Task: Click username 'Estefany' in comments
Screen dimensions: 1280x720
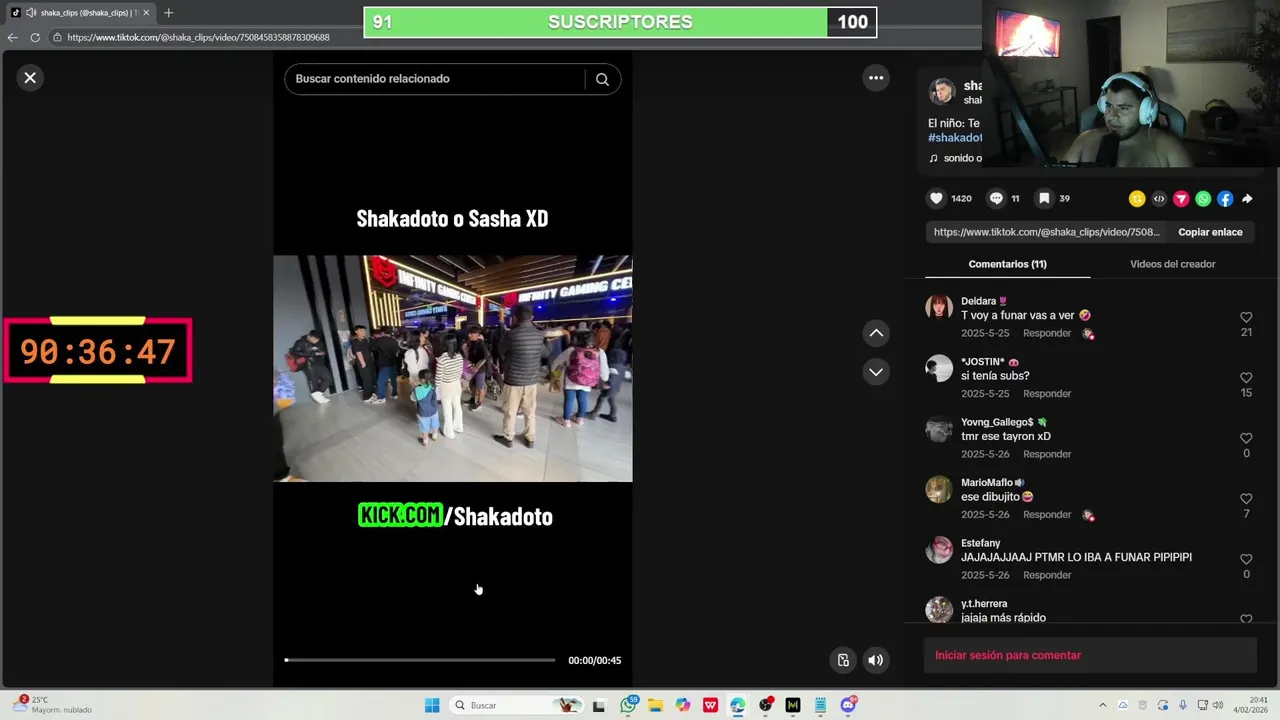Action: [981, 543]
